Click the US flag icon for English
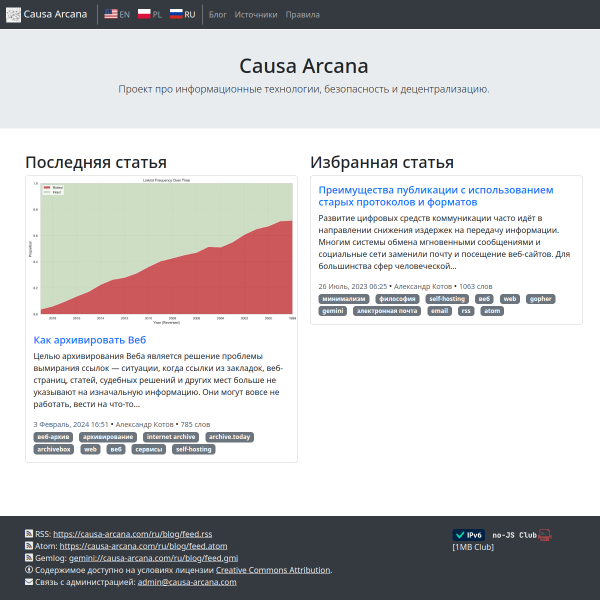Screen dimensions: 600x600 111,14
